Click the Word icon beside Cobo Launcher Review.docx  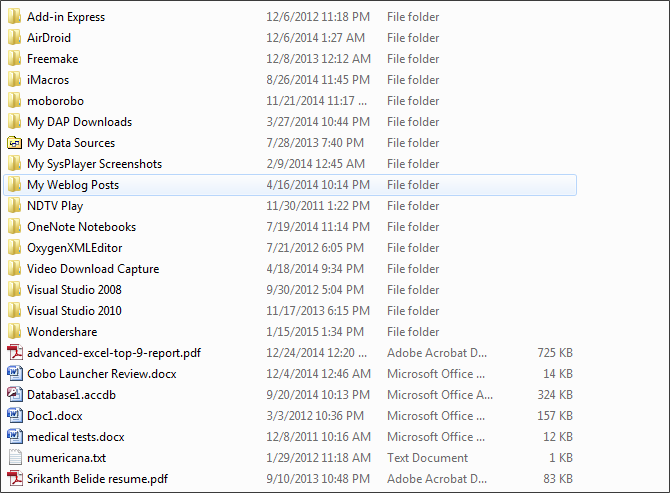pyautogui.click(x=14, y=374)
